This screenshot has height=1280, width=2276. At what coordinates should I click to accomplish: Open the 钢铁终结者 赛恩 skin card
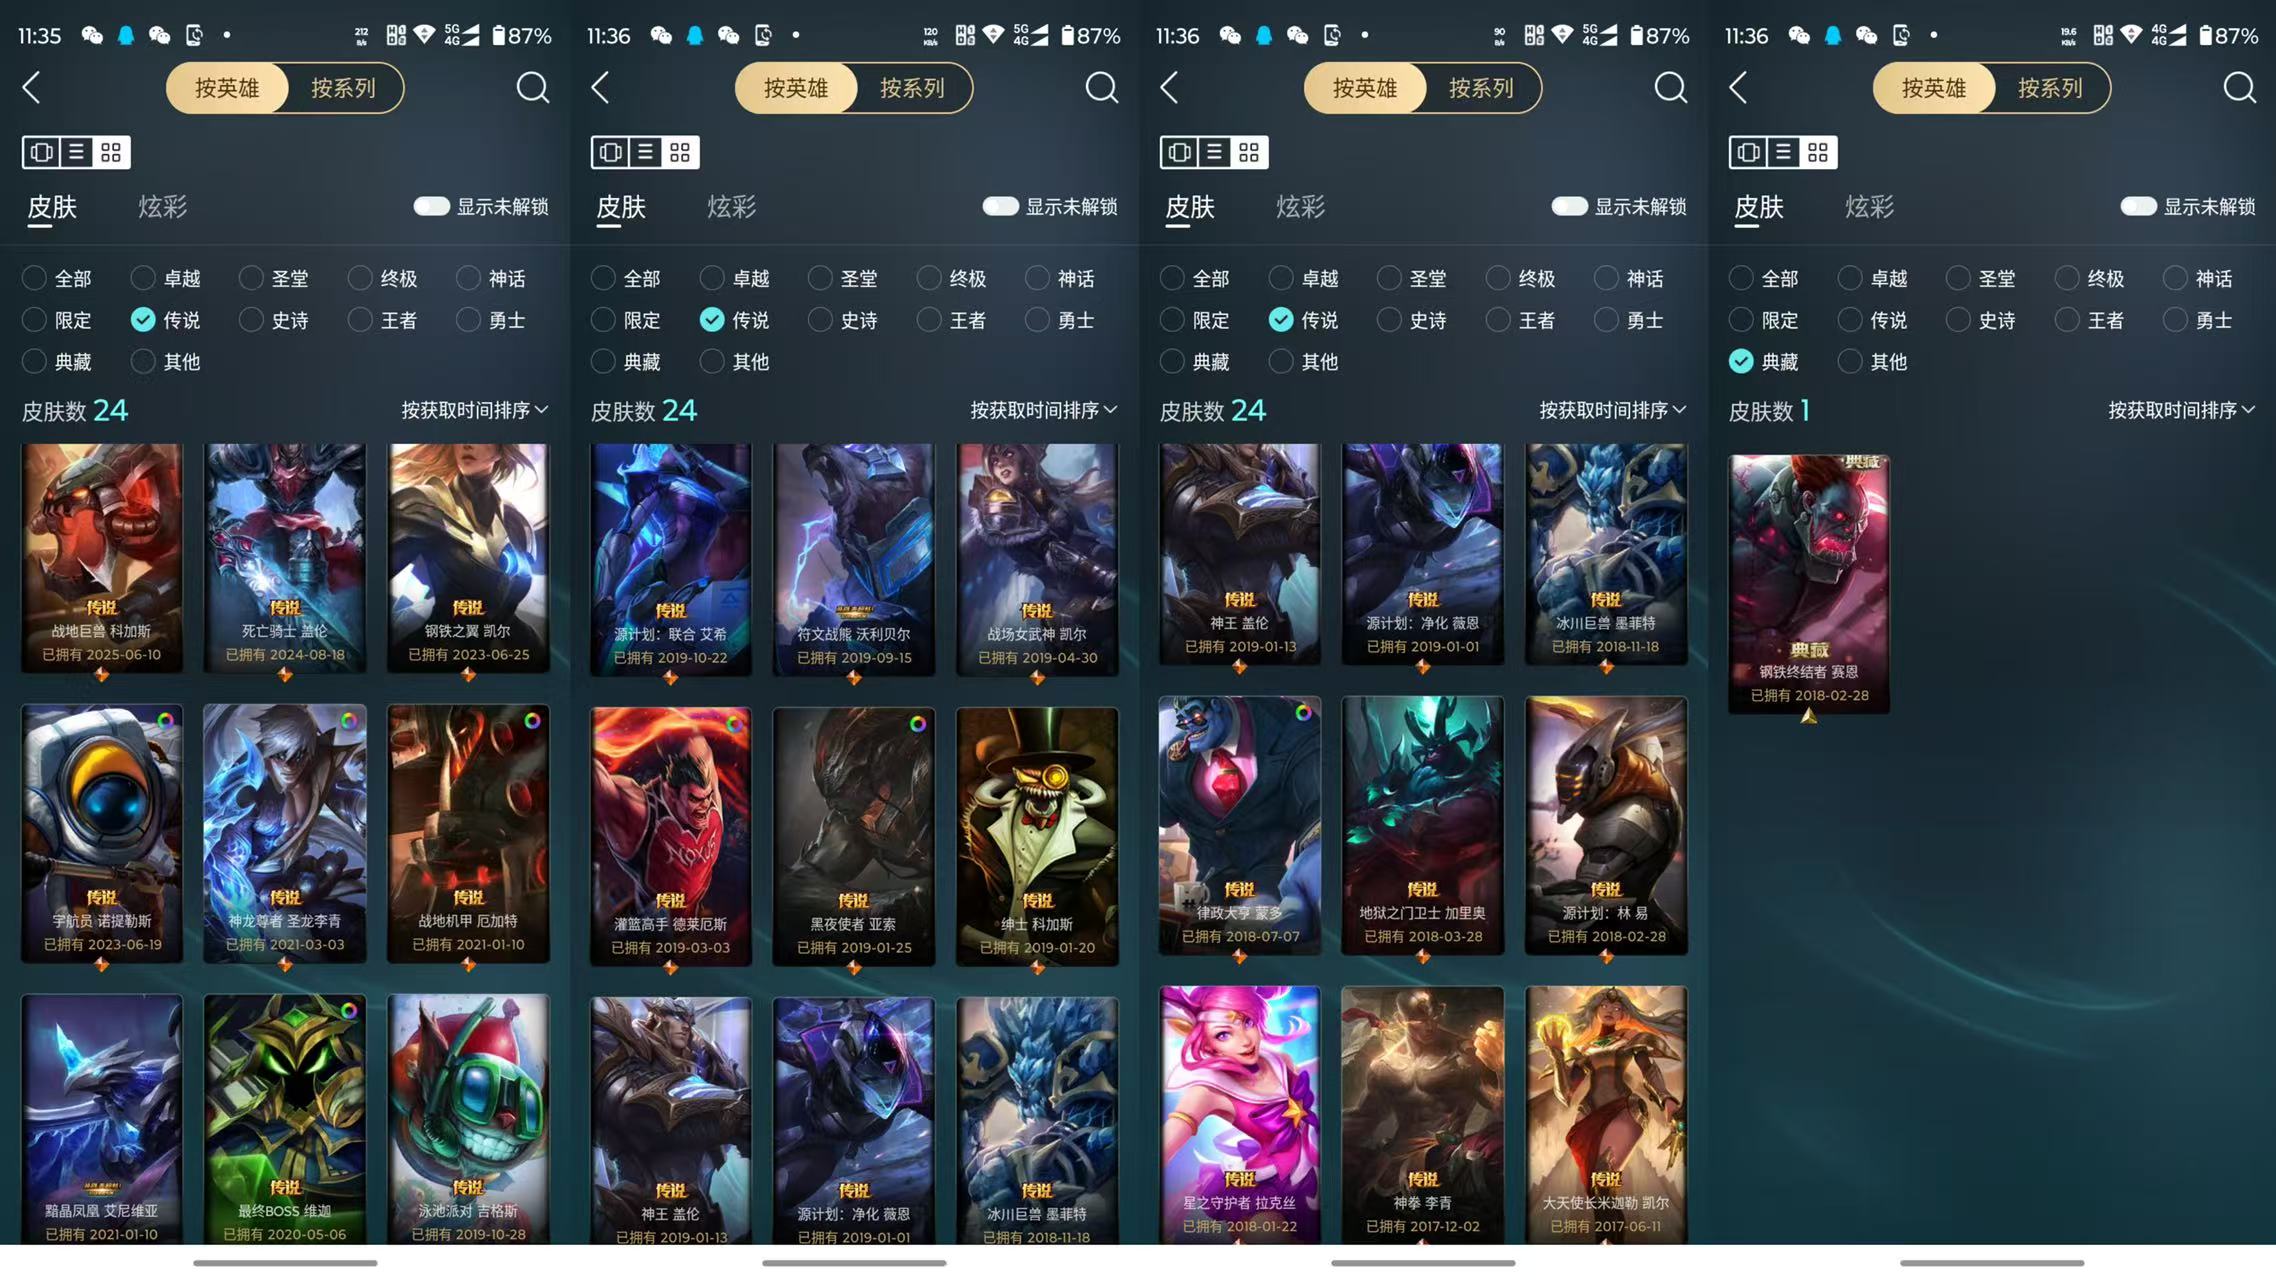click(1809, 584)
